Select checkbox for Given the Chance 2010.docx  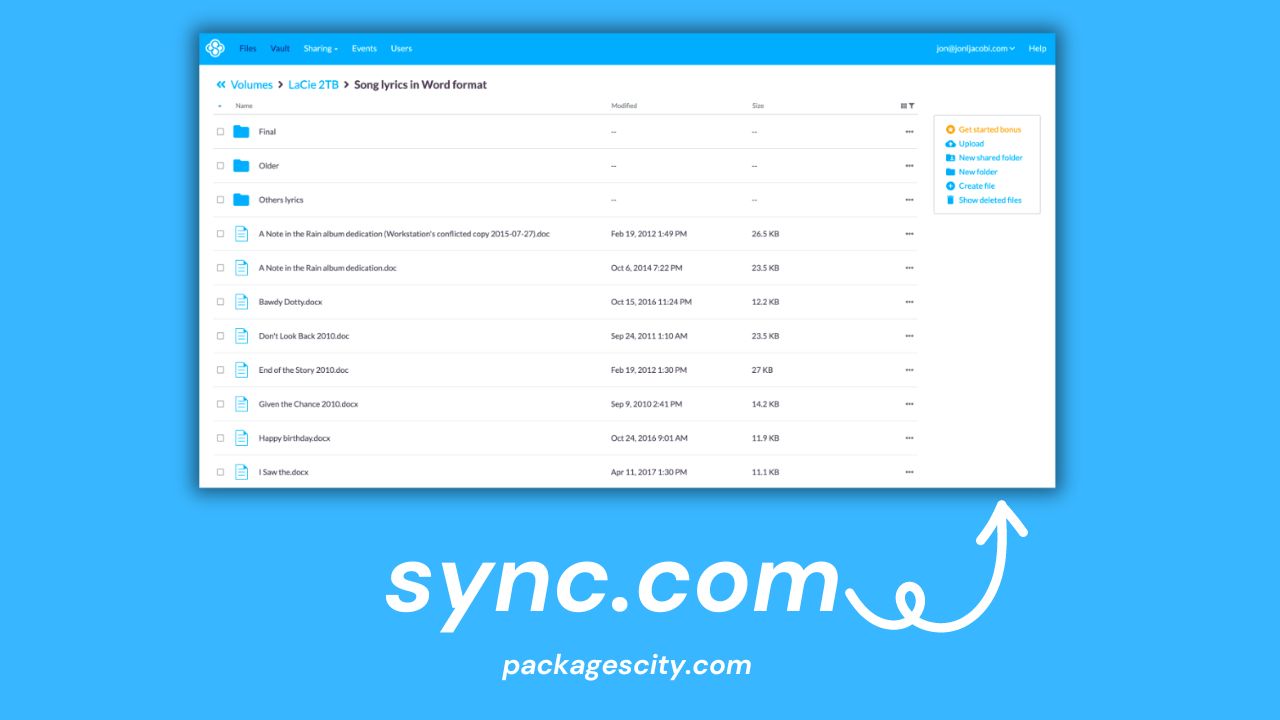tap(220, 404)
